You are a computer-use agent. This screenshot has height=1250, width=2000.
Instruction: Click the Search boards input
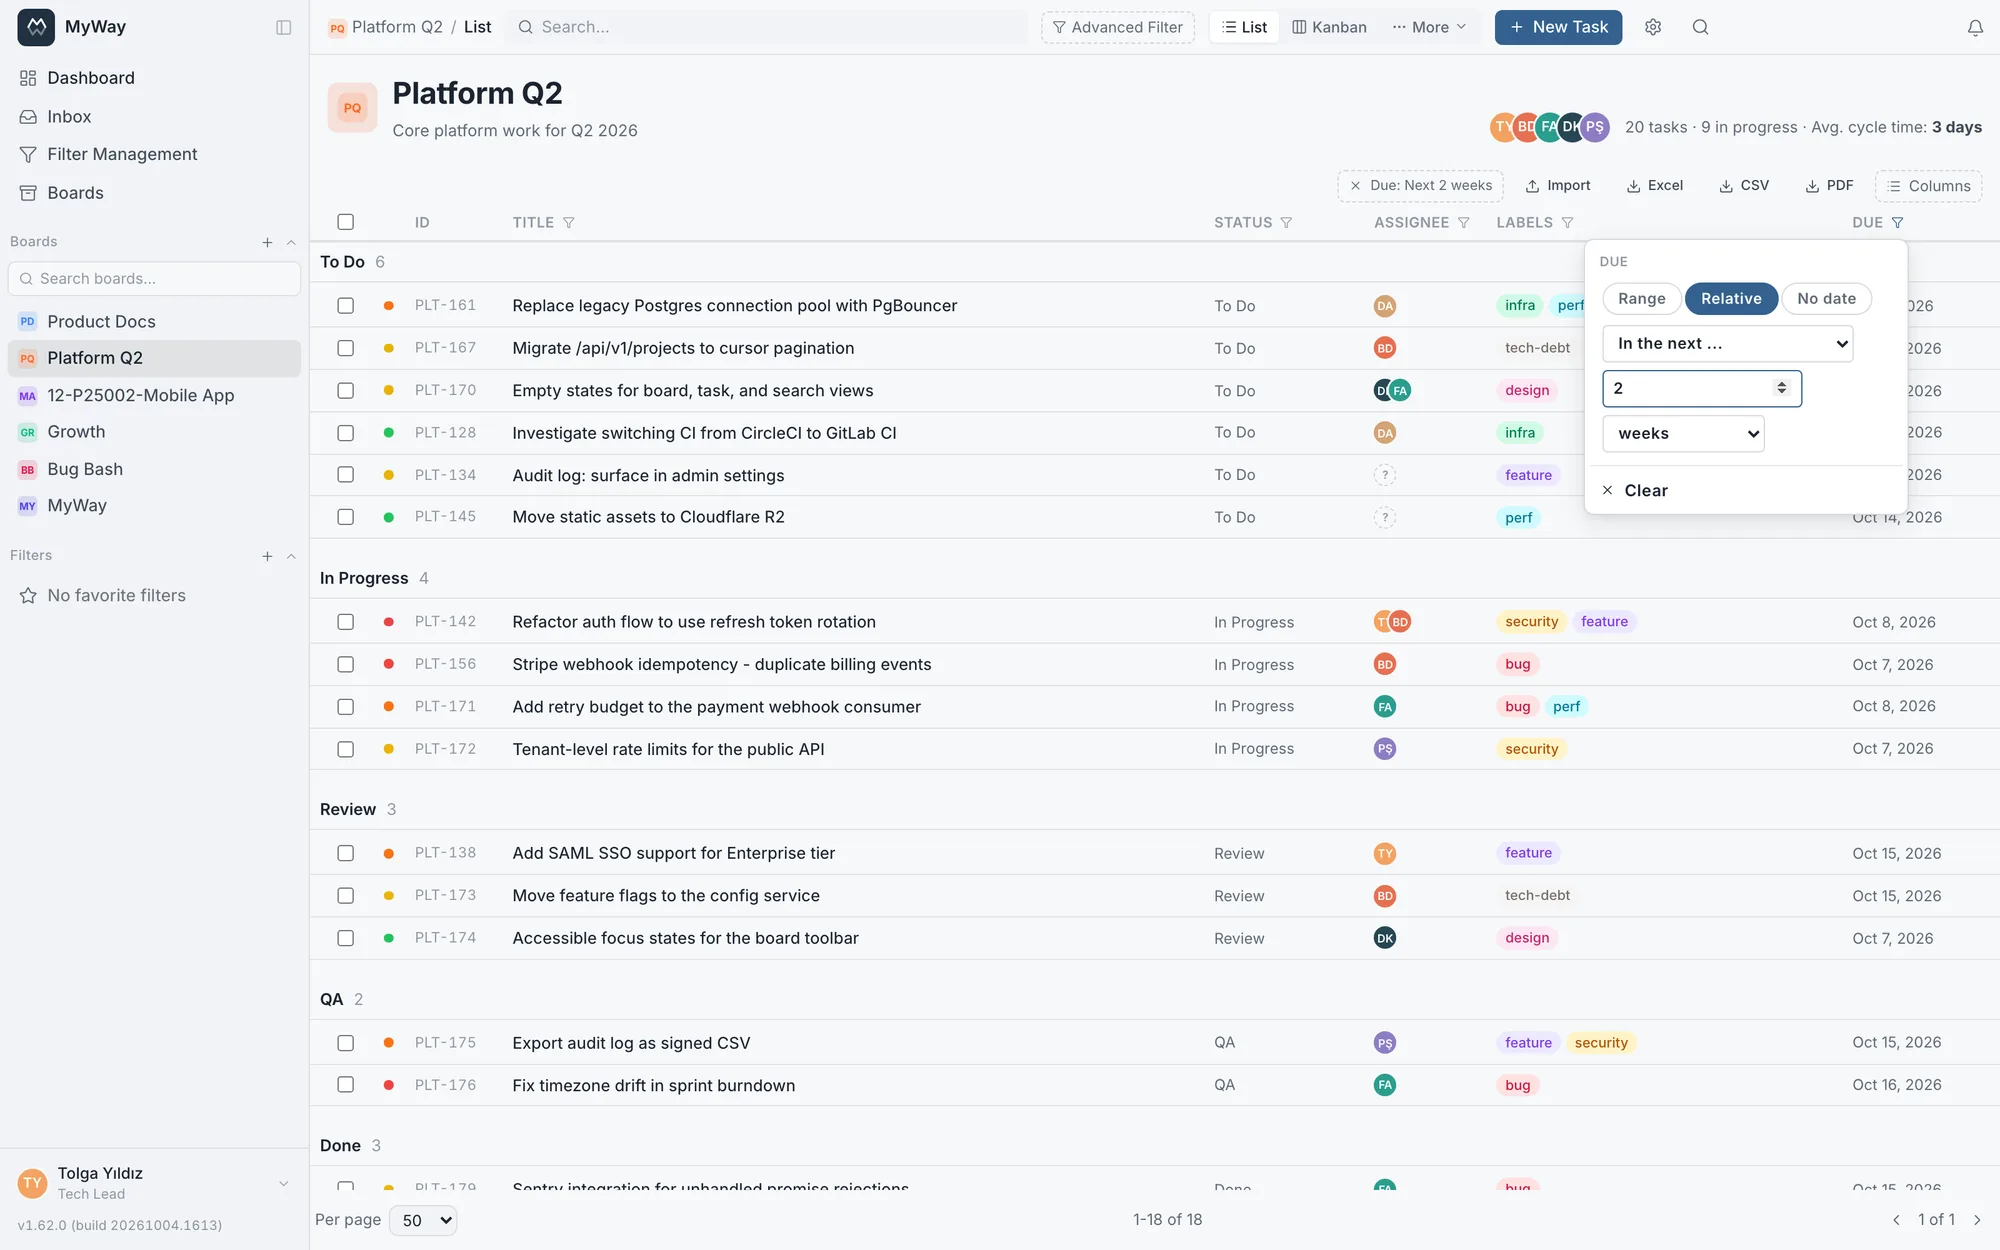154,279
